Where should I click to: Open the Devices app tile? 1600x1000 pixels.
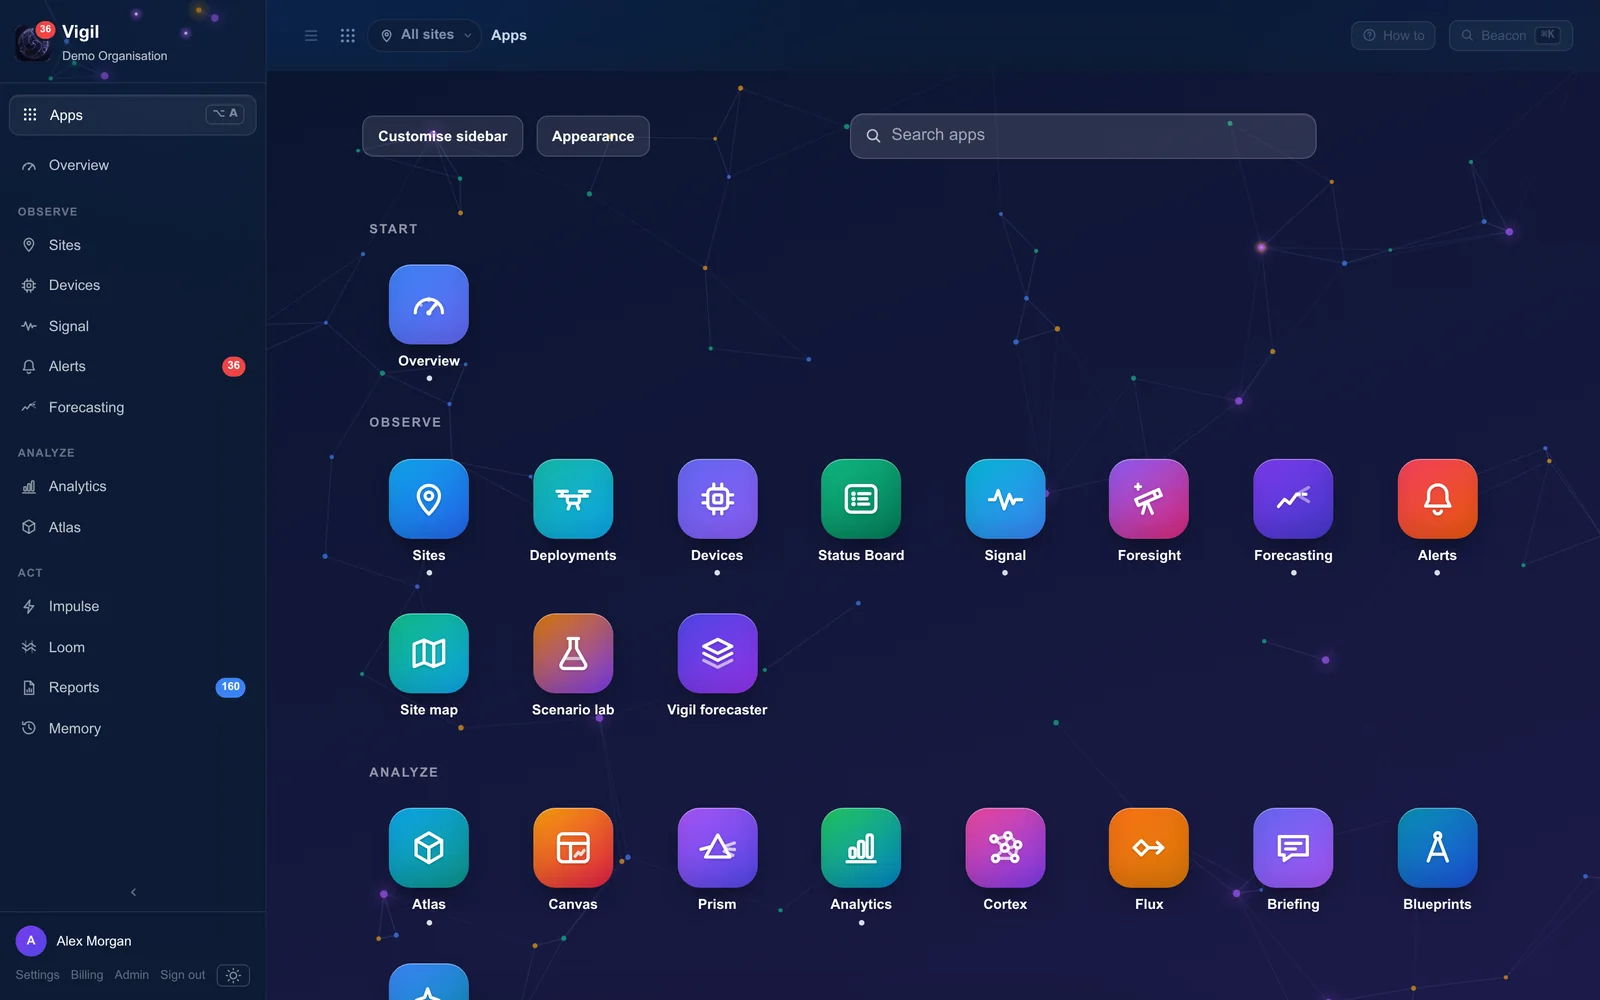pos(717,498)
